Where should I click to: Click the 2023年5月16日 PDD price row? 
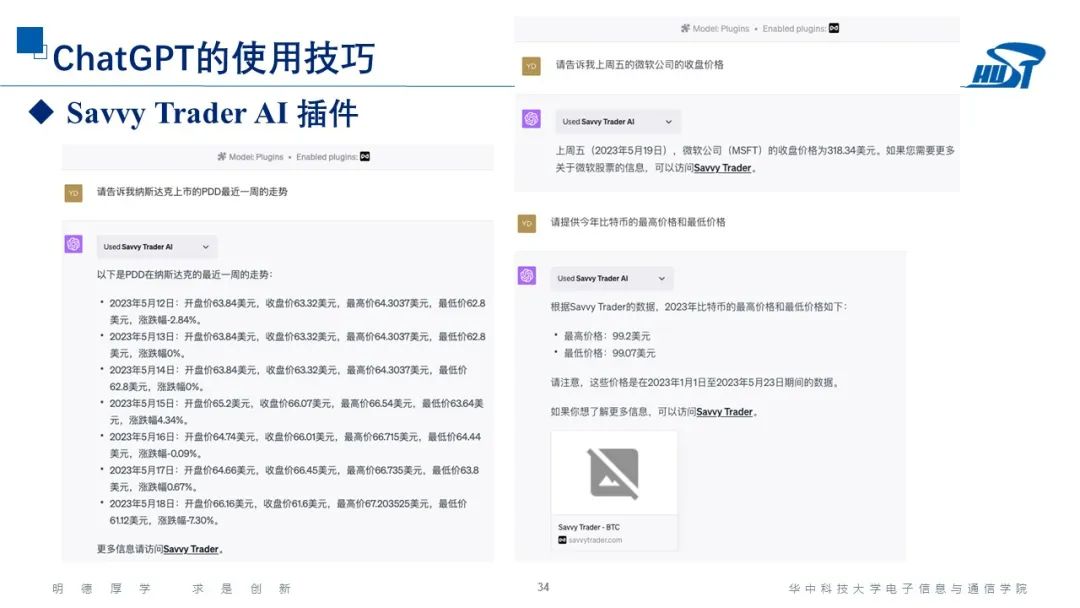click(295, 445)
